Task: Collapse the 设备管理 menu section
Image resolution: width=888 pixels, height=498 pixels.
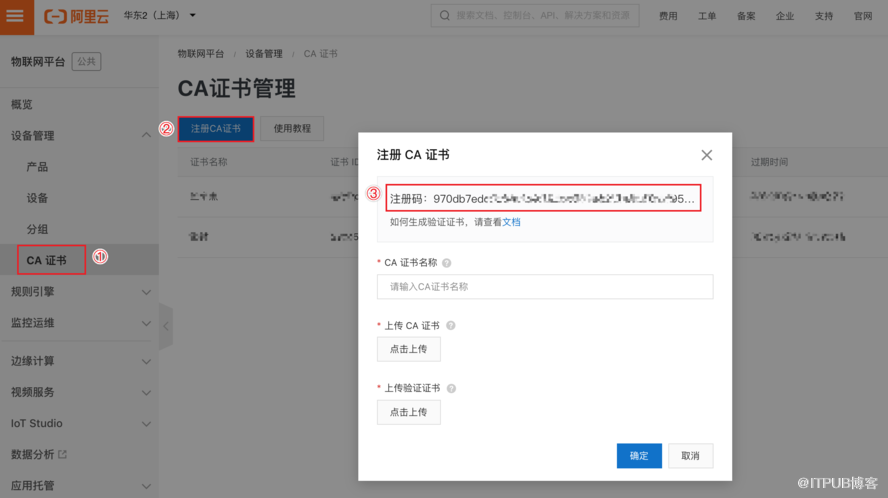Action: click(146, 136)
